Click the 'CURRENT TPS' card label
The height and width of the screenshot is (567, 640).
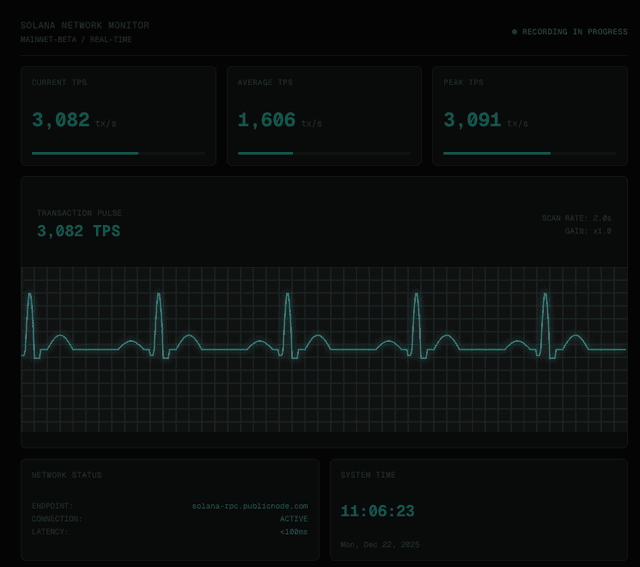click(59, 82)
